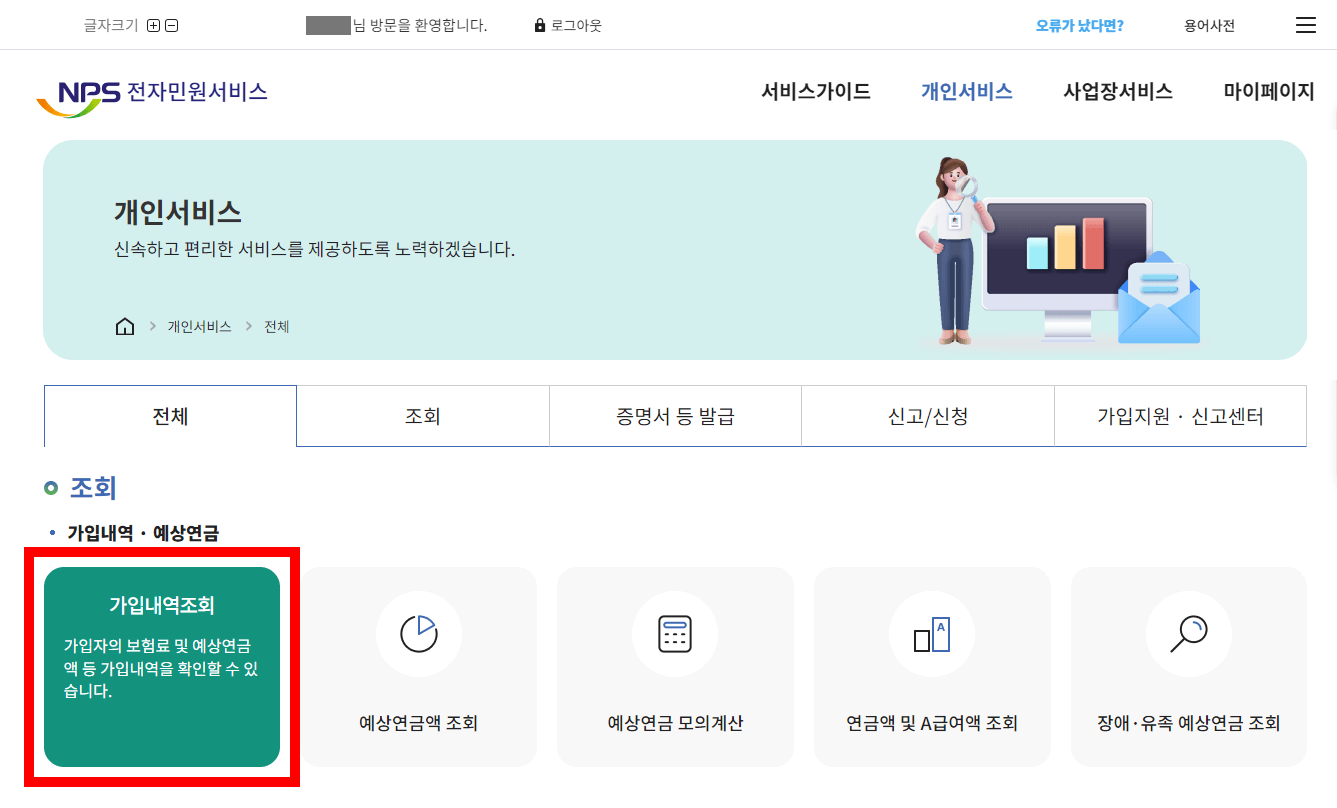1337x808 pixels.
Task: Open 마이페이지 from the top menu
Action: pyautogui.click(x=1268, y=91)
